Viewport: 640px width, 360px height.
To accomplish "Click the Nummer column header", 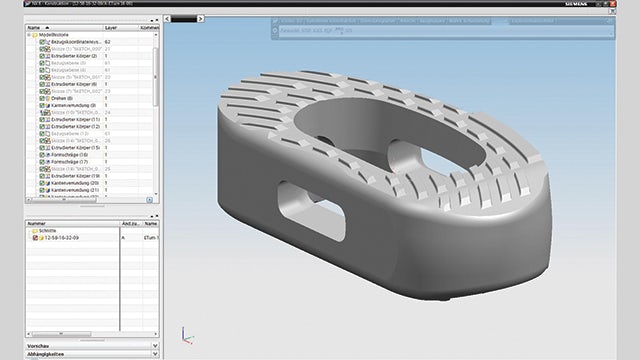I will (73, 224).
